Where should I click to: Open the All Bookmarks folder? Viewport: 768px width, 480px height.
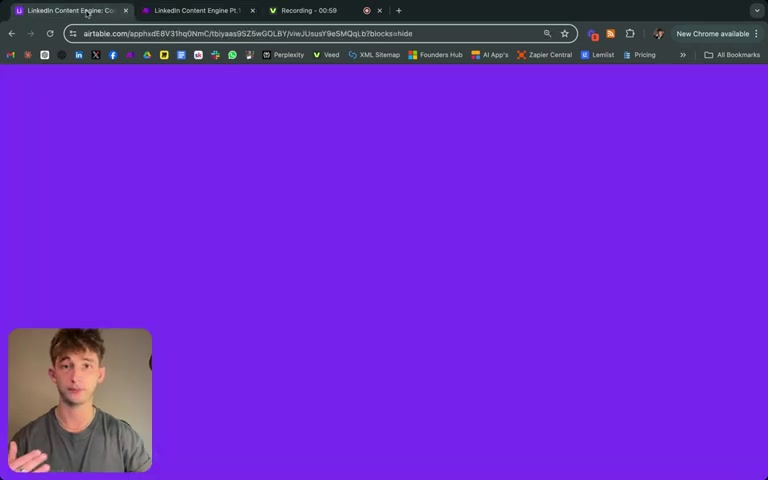[x=732, y=55]
